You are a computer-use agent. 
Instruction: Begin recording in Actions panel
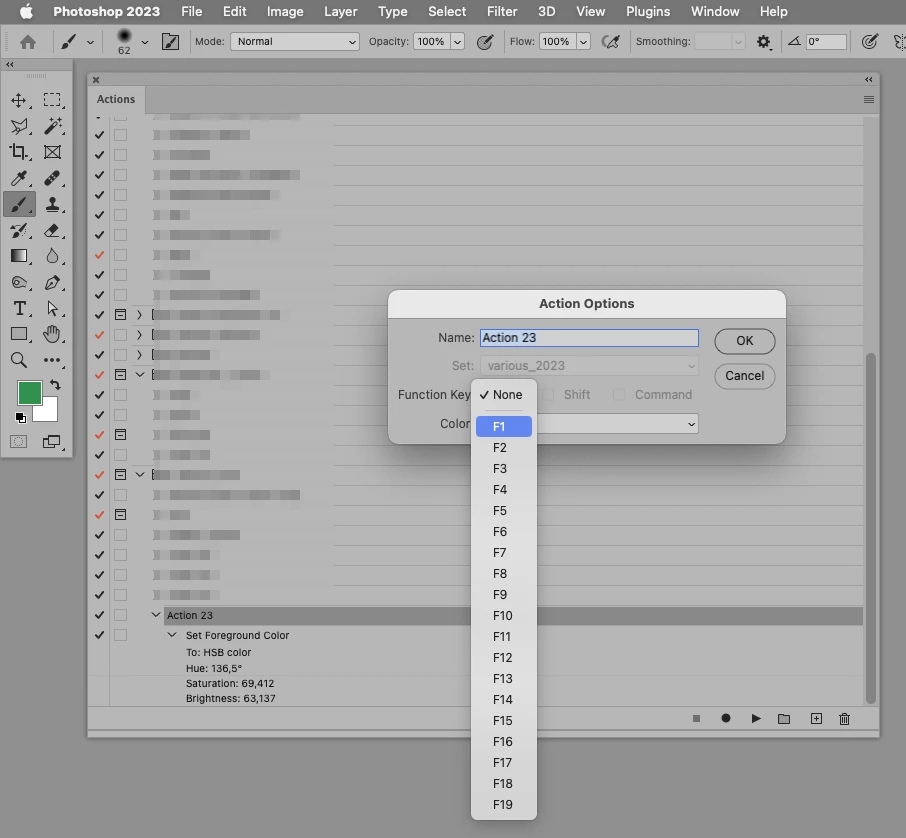(726, 718)
